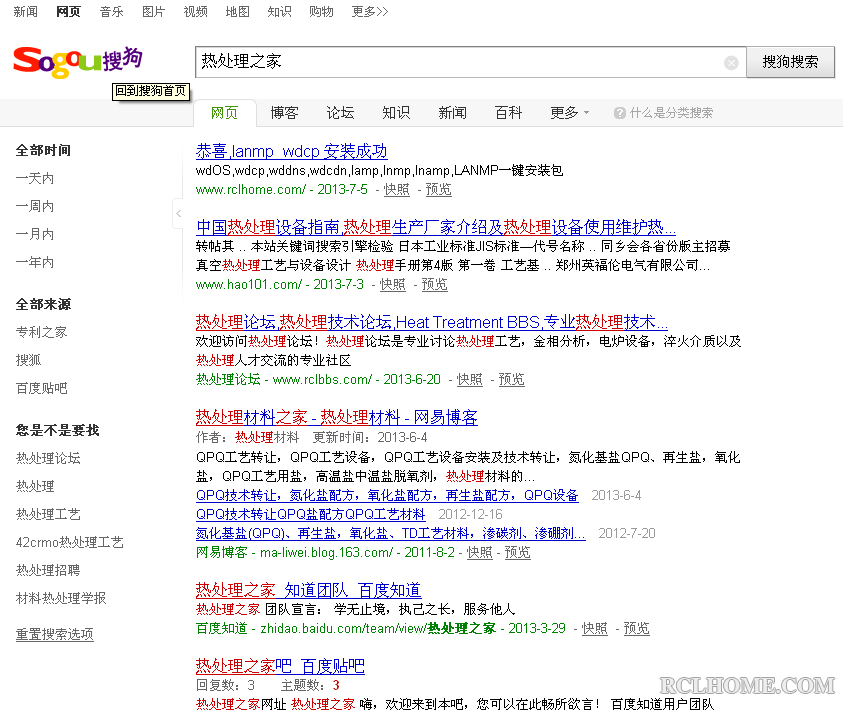
Task: Open 预览 for www.hao101.com result
Action: click(434, 284)
